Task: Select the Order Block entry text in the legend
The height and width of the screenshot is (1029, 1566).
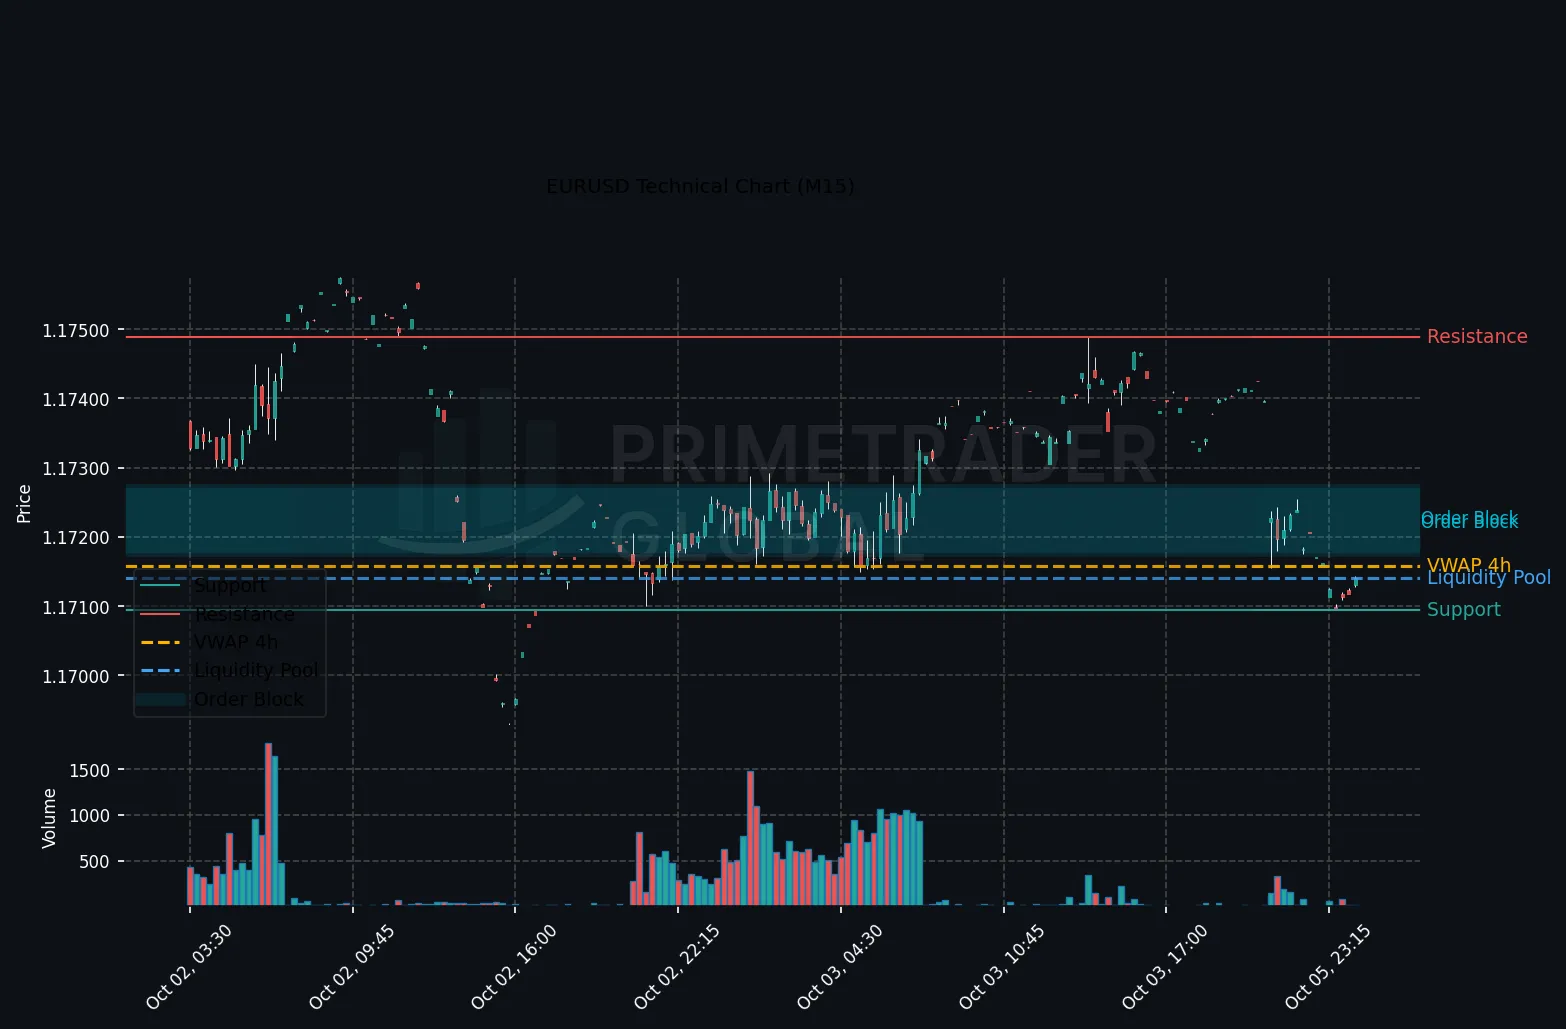Action: pyautogui.click(x=249, y=699)
